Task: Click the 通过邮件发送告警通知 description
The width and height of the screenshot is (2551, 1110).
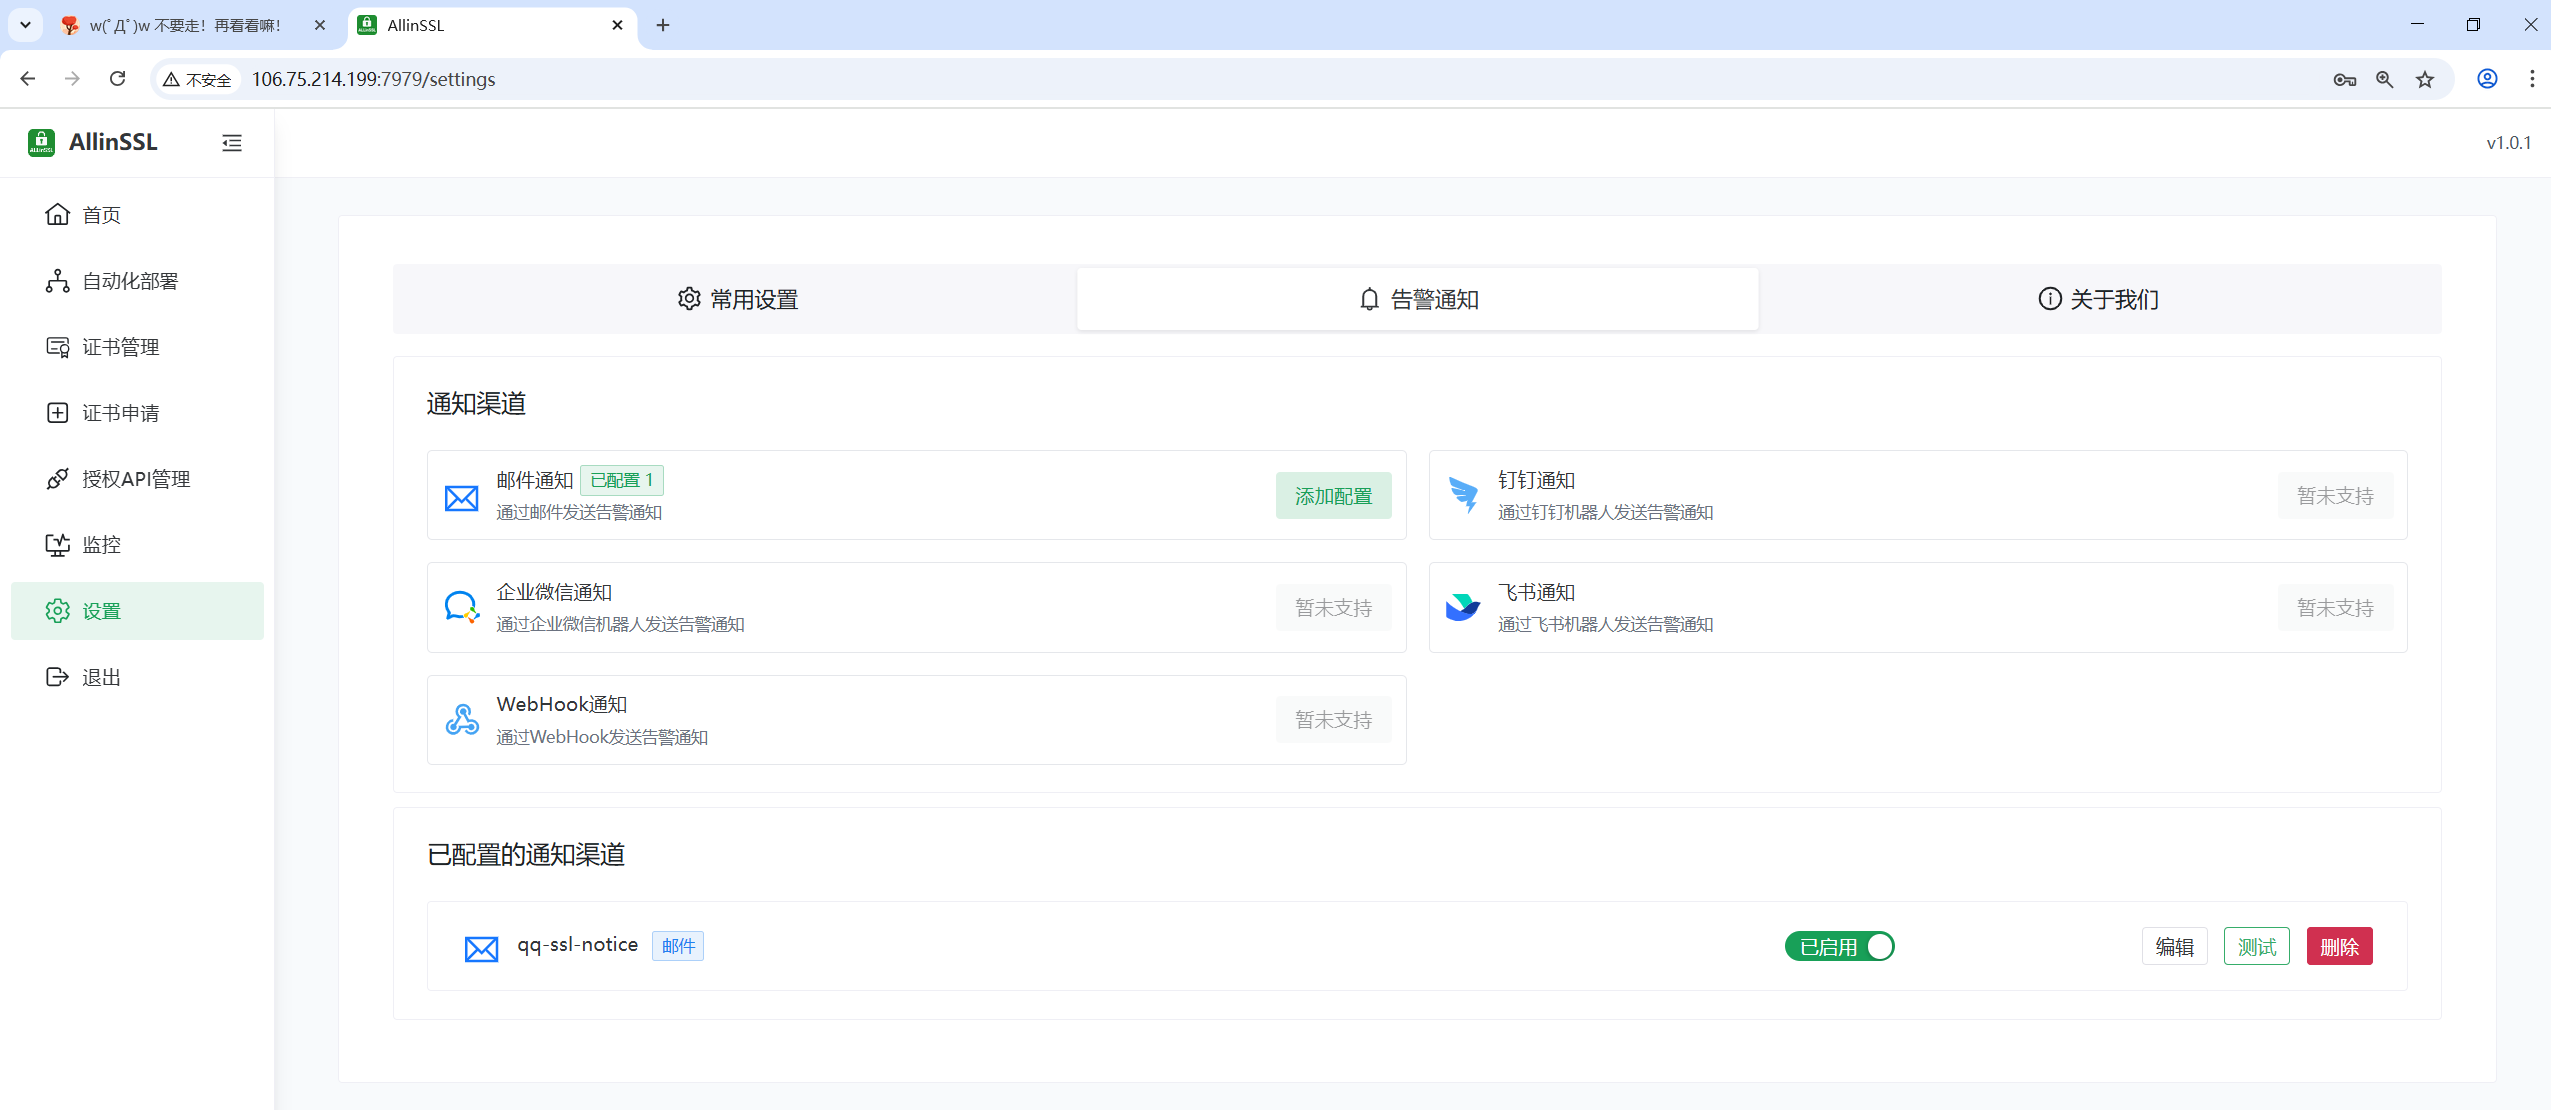Action: point(579,512)
